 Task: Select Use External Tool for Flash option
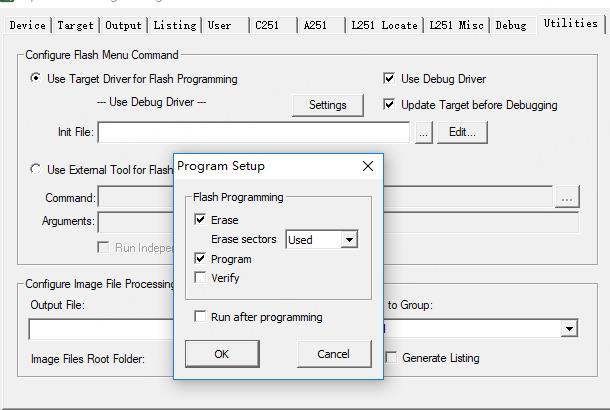click(37, 170)
